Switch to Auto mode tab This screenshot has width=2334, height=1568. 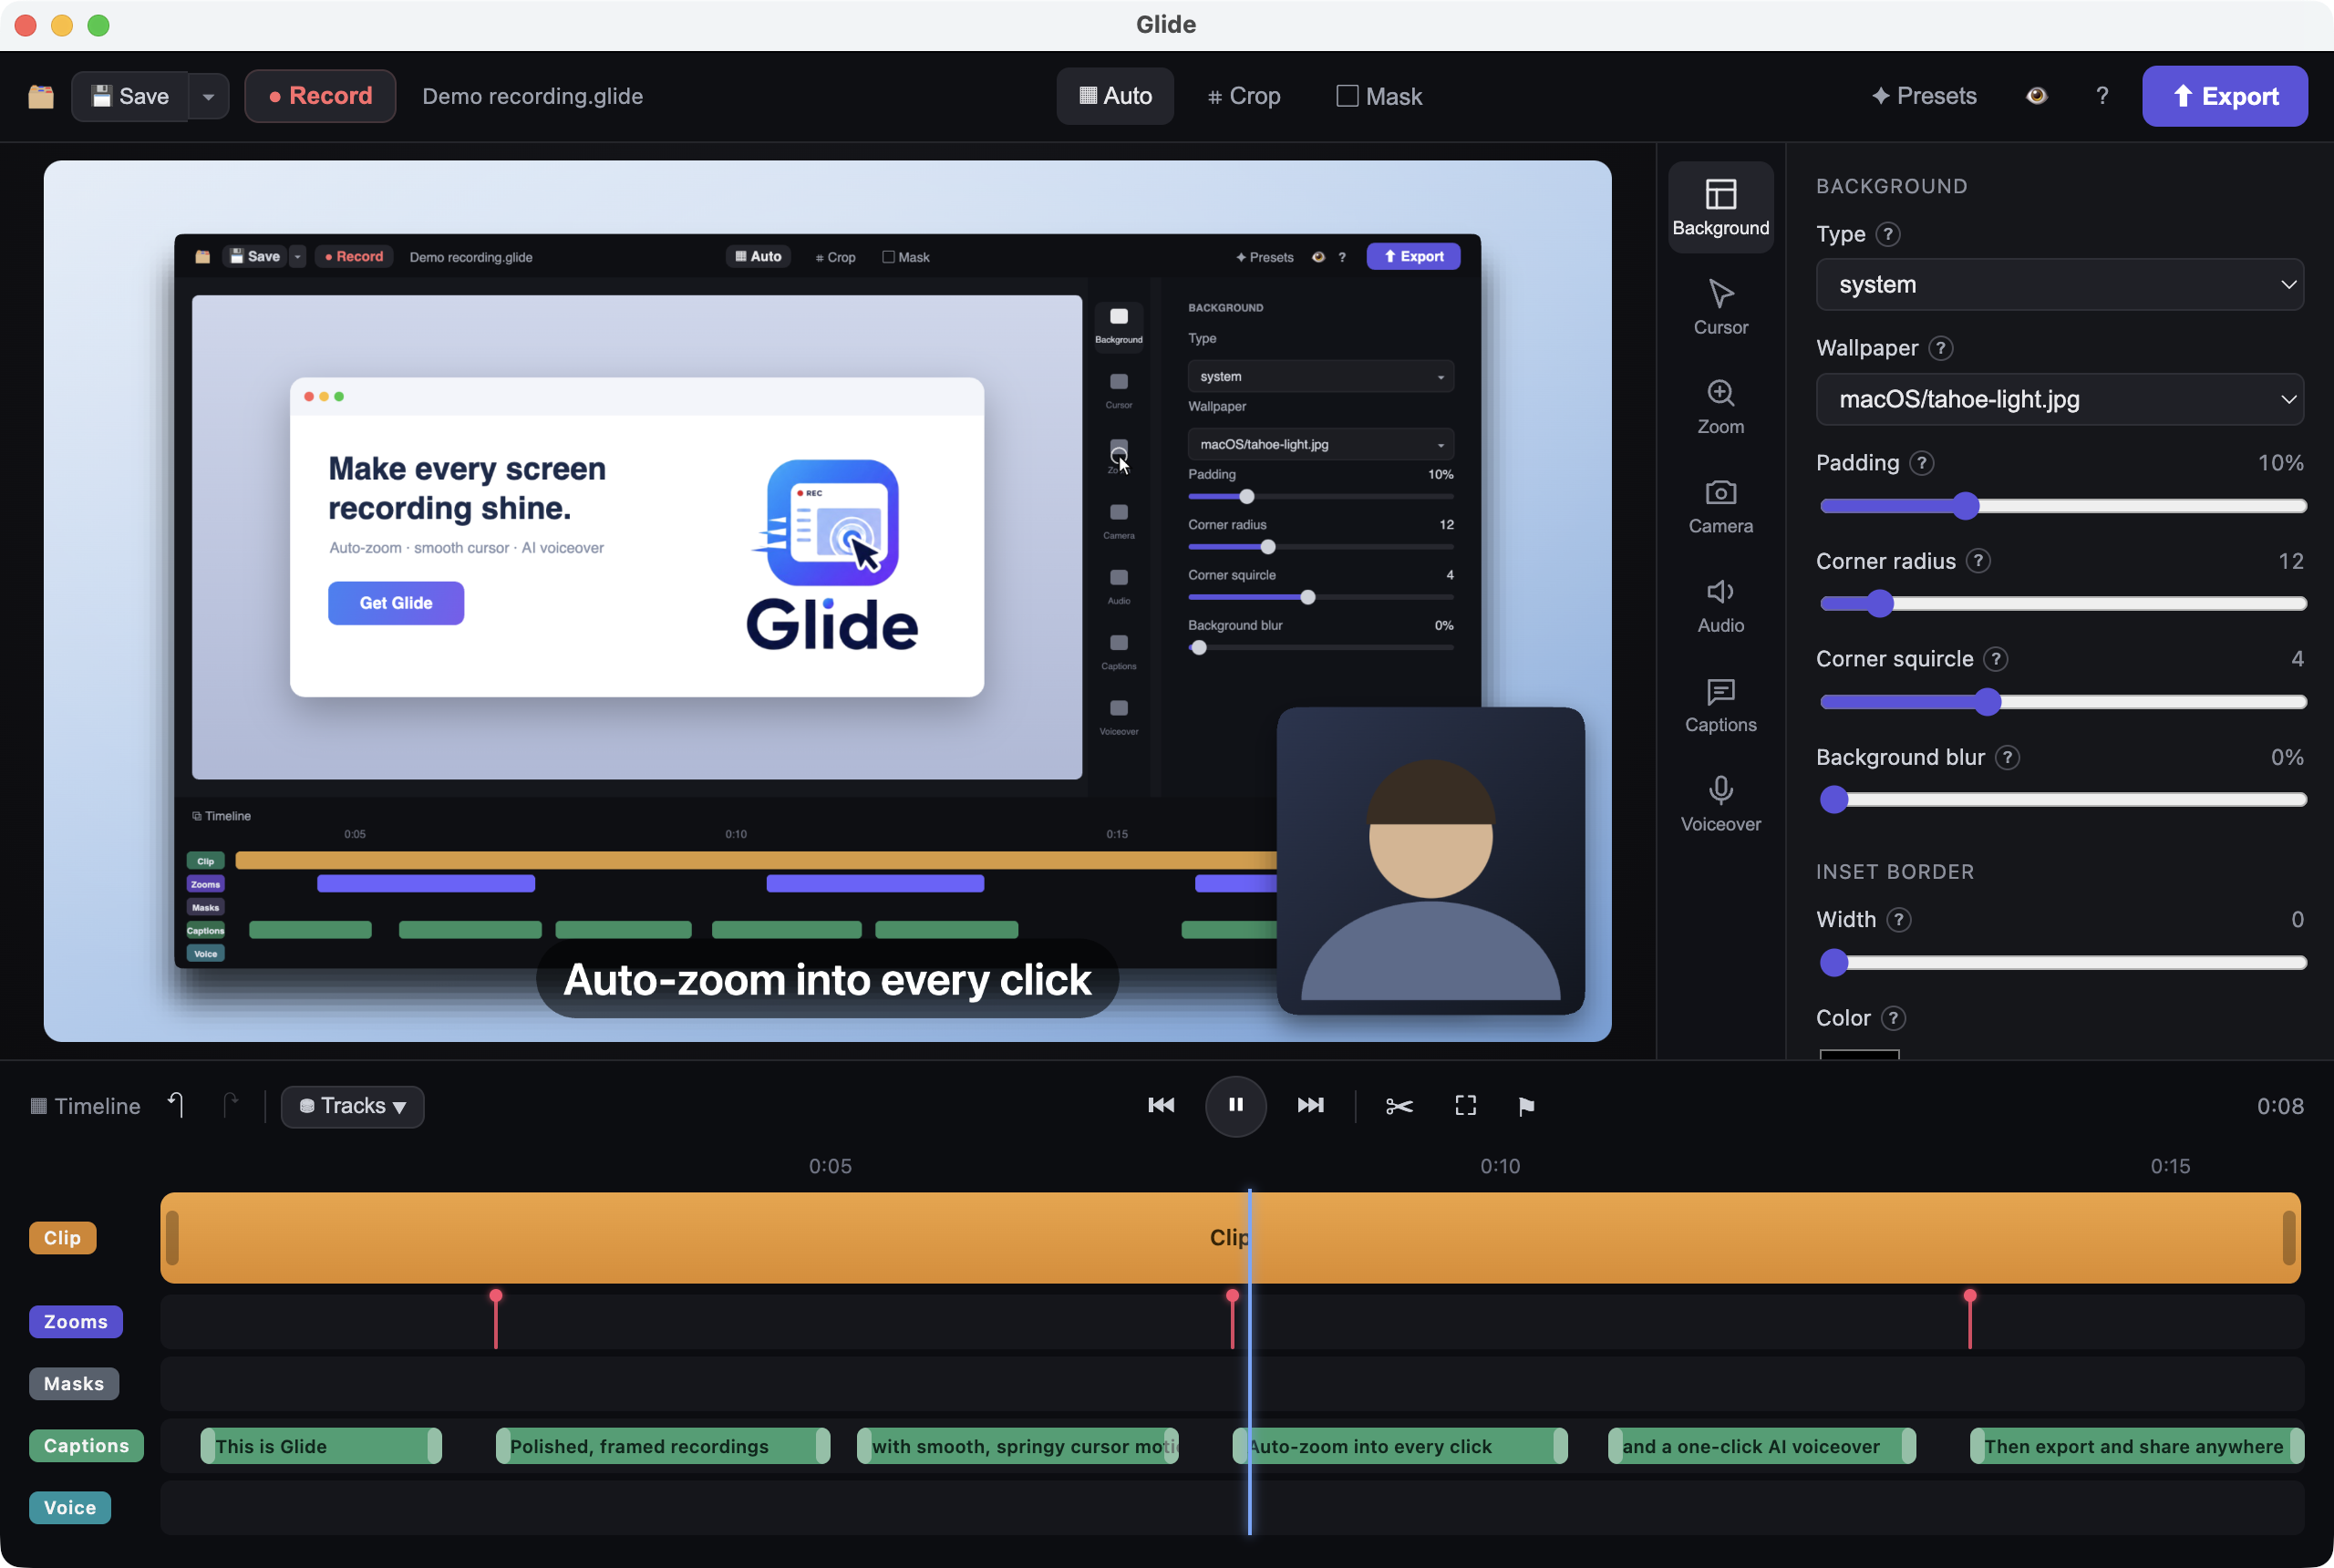pyautogui.click(x=1115, y=96)
